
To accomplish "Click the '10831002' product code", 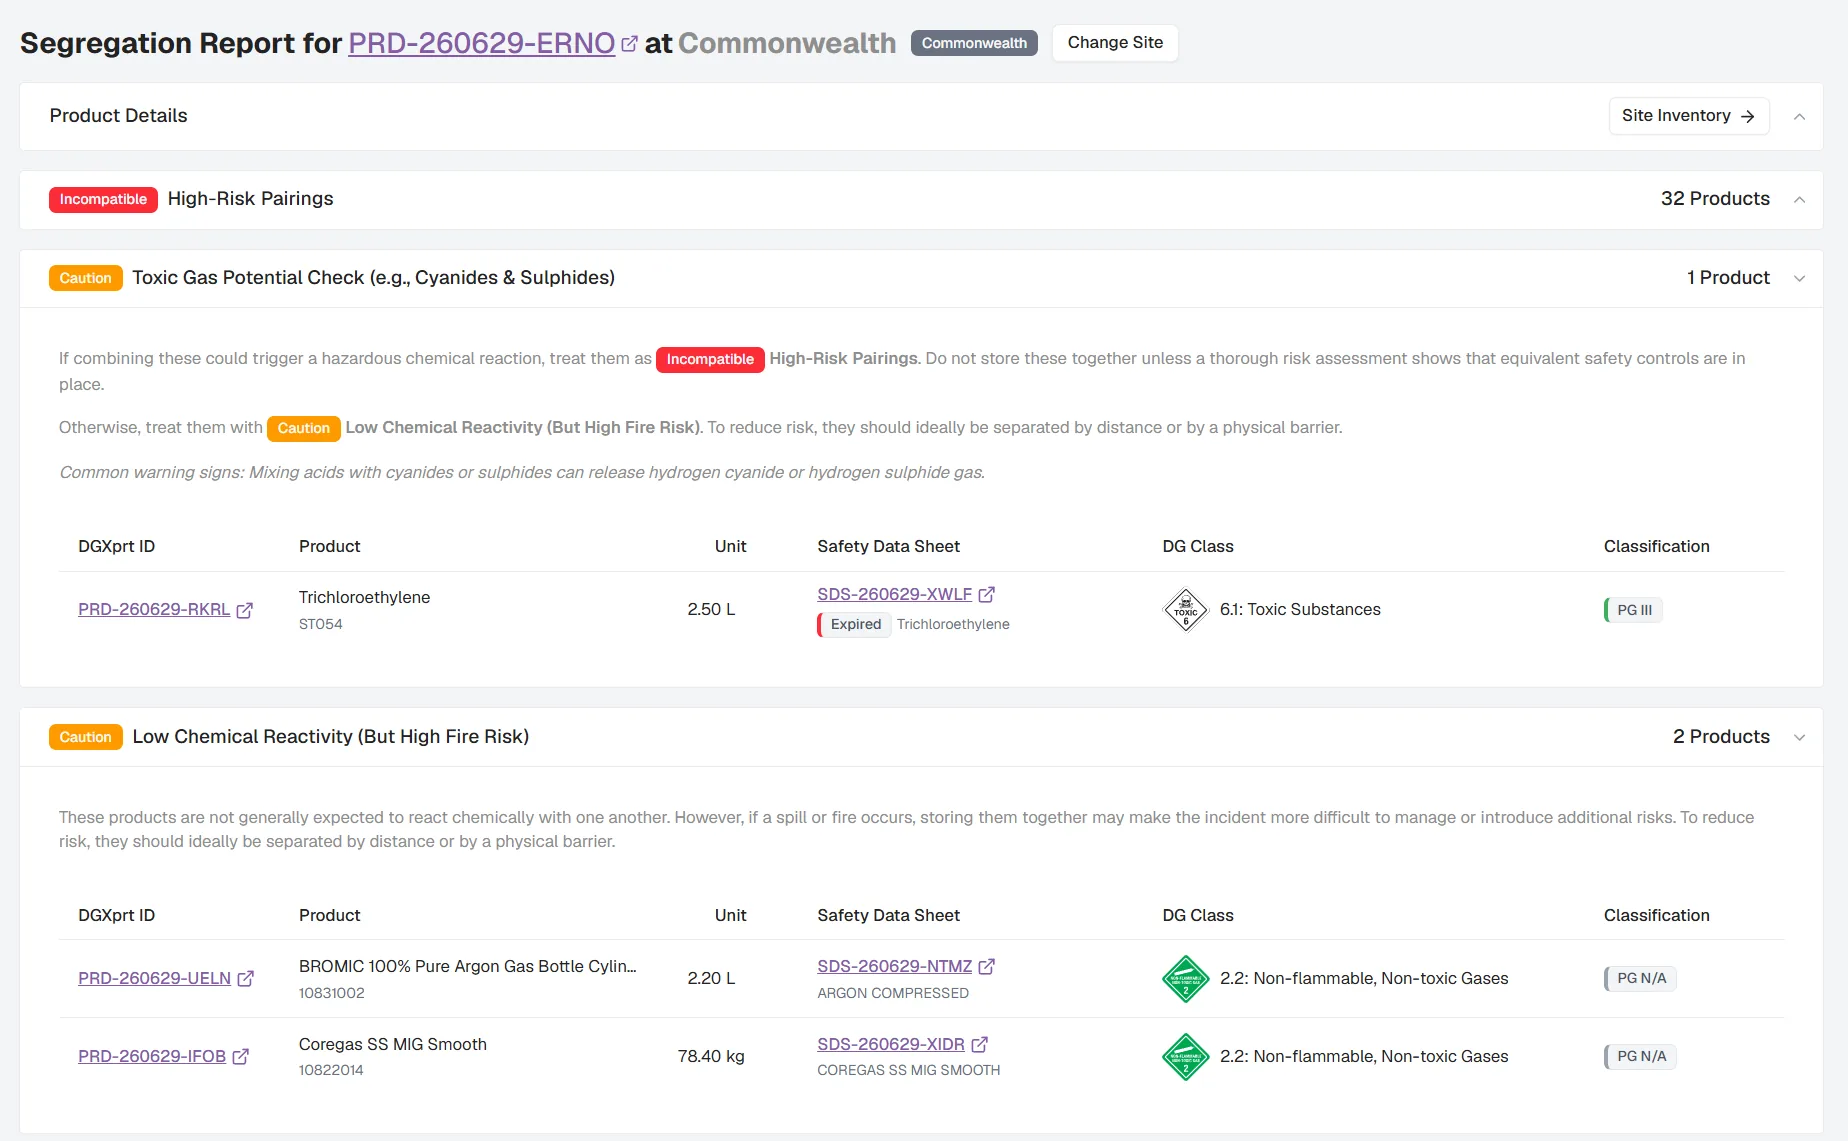I will click(x=331, y=993).
